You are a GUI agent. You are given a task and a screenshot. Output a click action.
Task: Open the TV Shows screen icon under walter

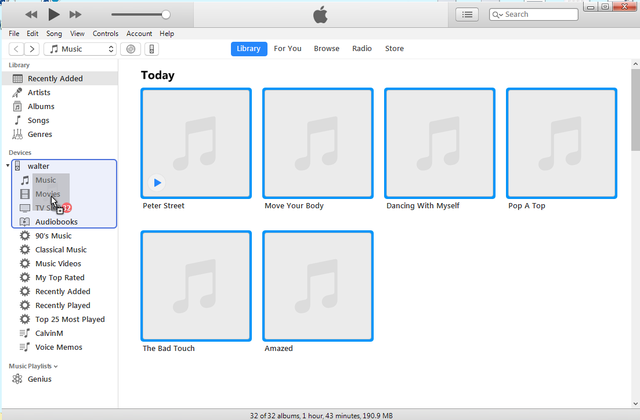tap(25, 208)
